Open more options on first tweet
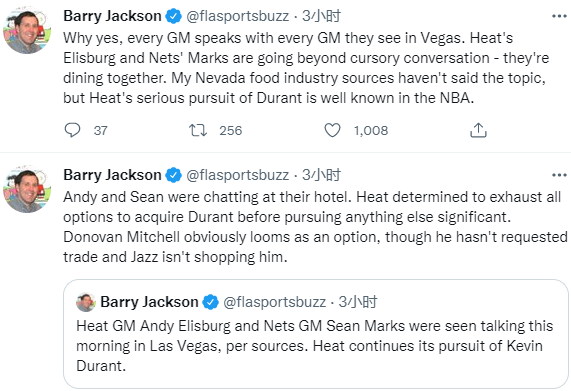Viewport: 571px width, 391px height. coord(559,16)
